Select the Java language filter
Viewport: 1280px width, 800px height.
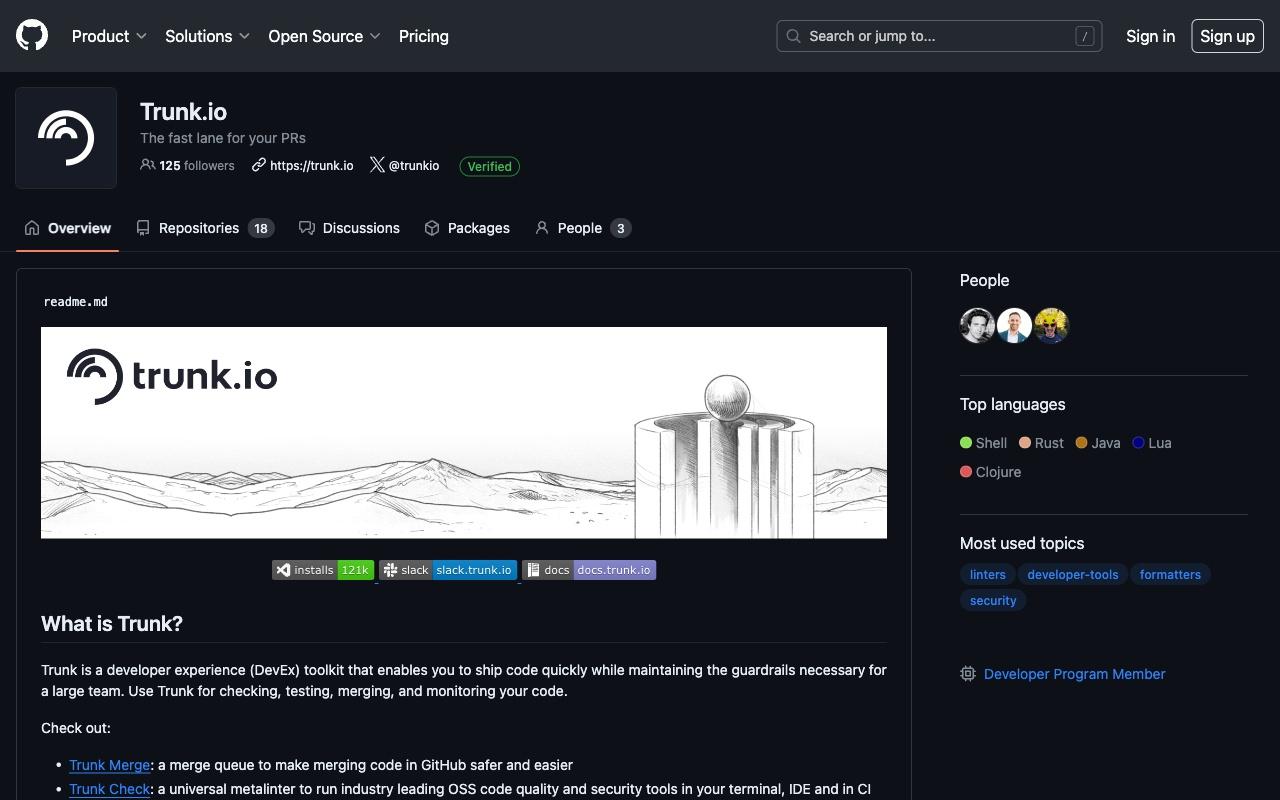(1098, 443)
